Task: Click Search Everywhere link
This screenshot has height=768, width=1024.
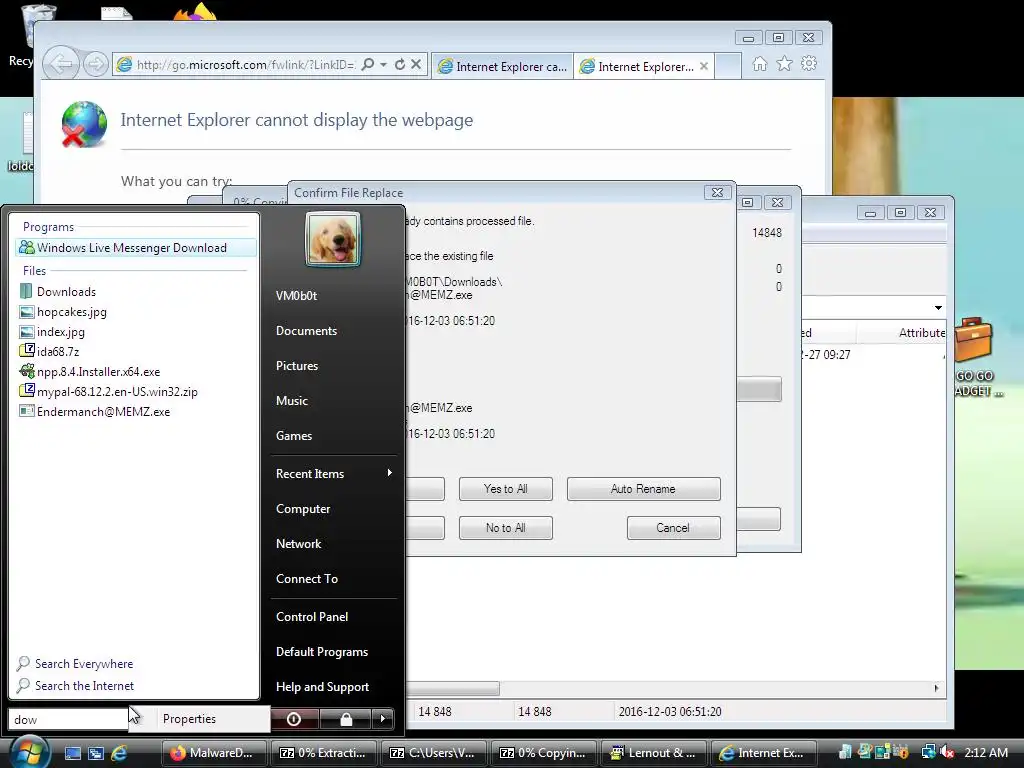Action: click(74, 664)
